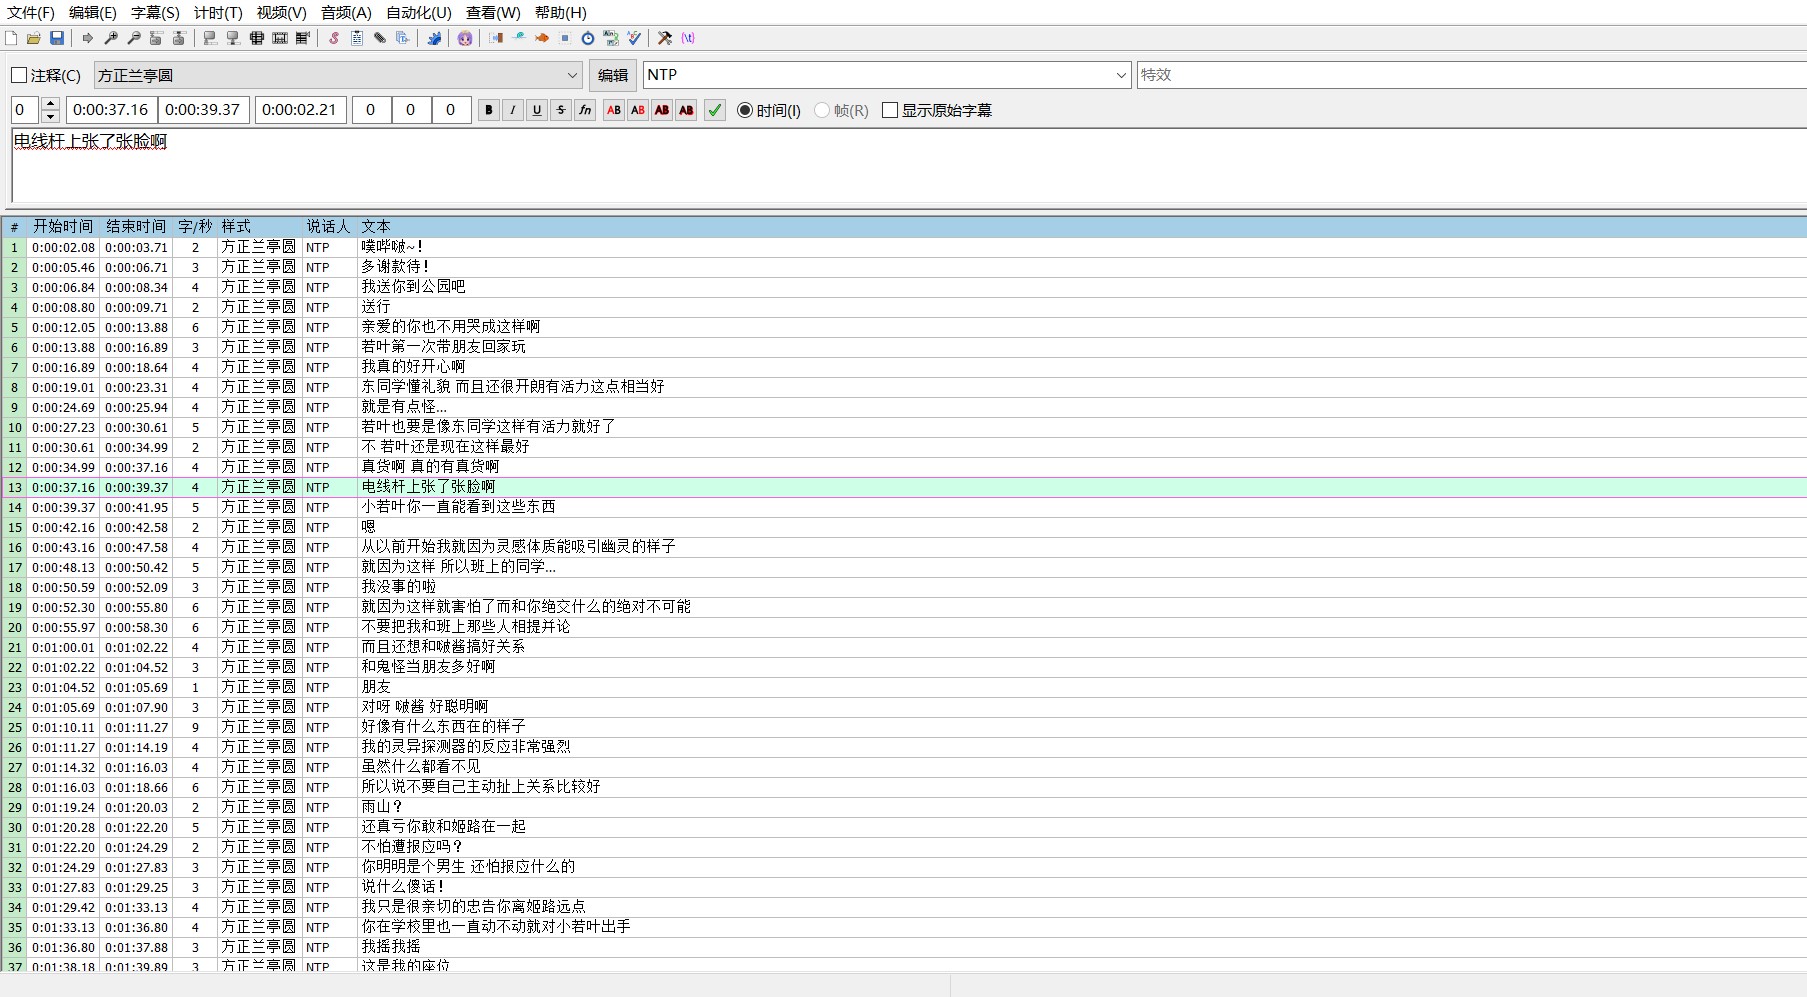Viewport: 1807px width, 997px height.
Task: Save subtitles with floppy disk icon
Action: click(x=57, y=38)
